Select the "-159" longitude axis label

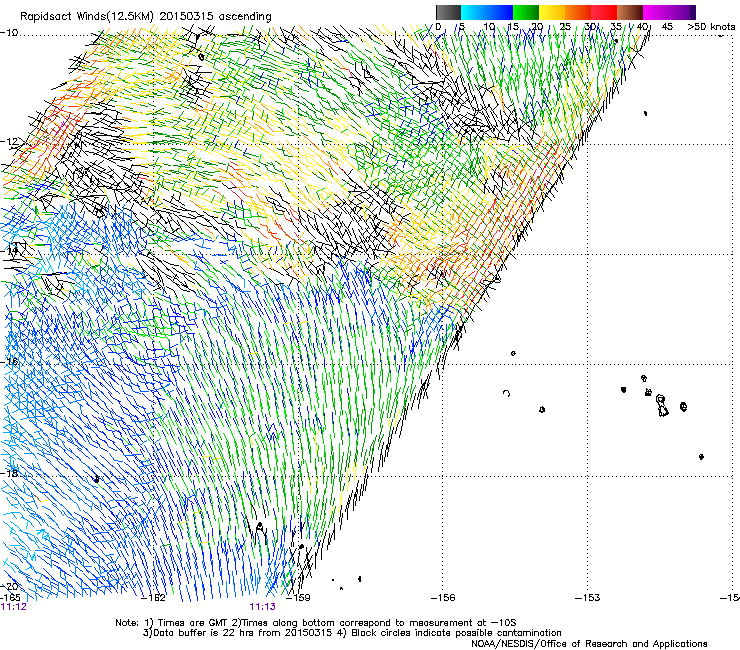click(x=298, y=598)
